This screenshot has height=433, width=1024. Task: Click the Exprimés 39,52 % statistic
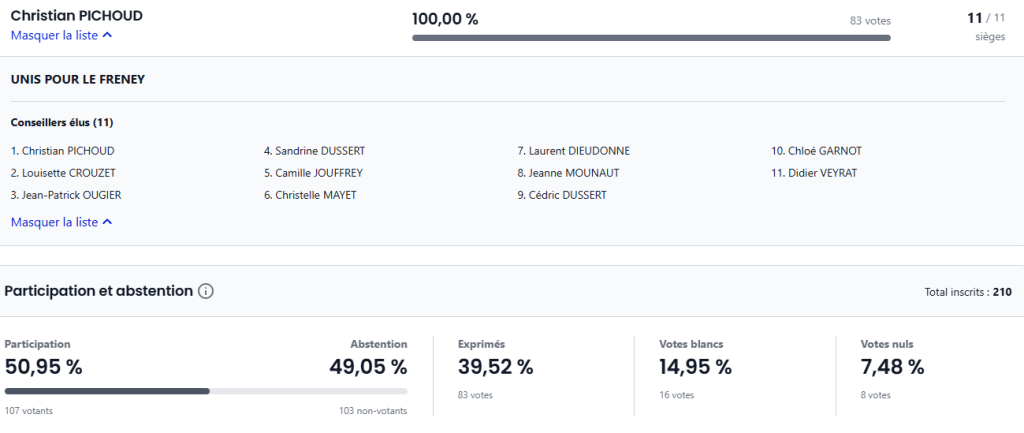pos(495,367)
